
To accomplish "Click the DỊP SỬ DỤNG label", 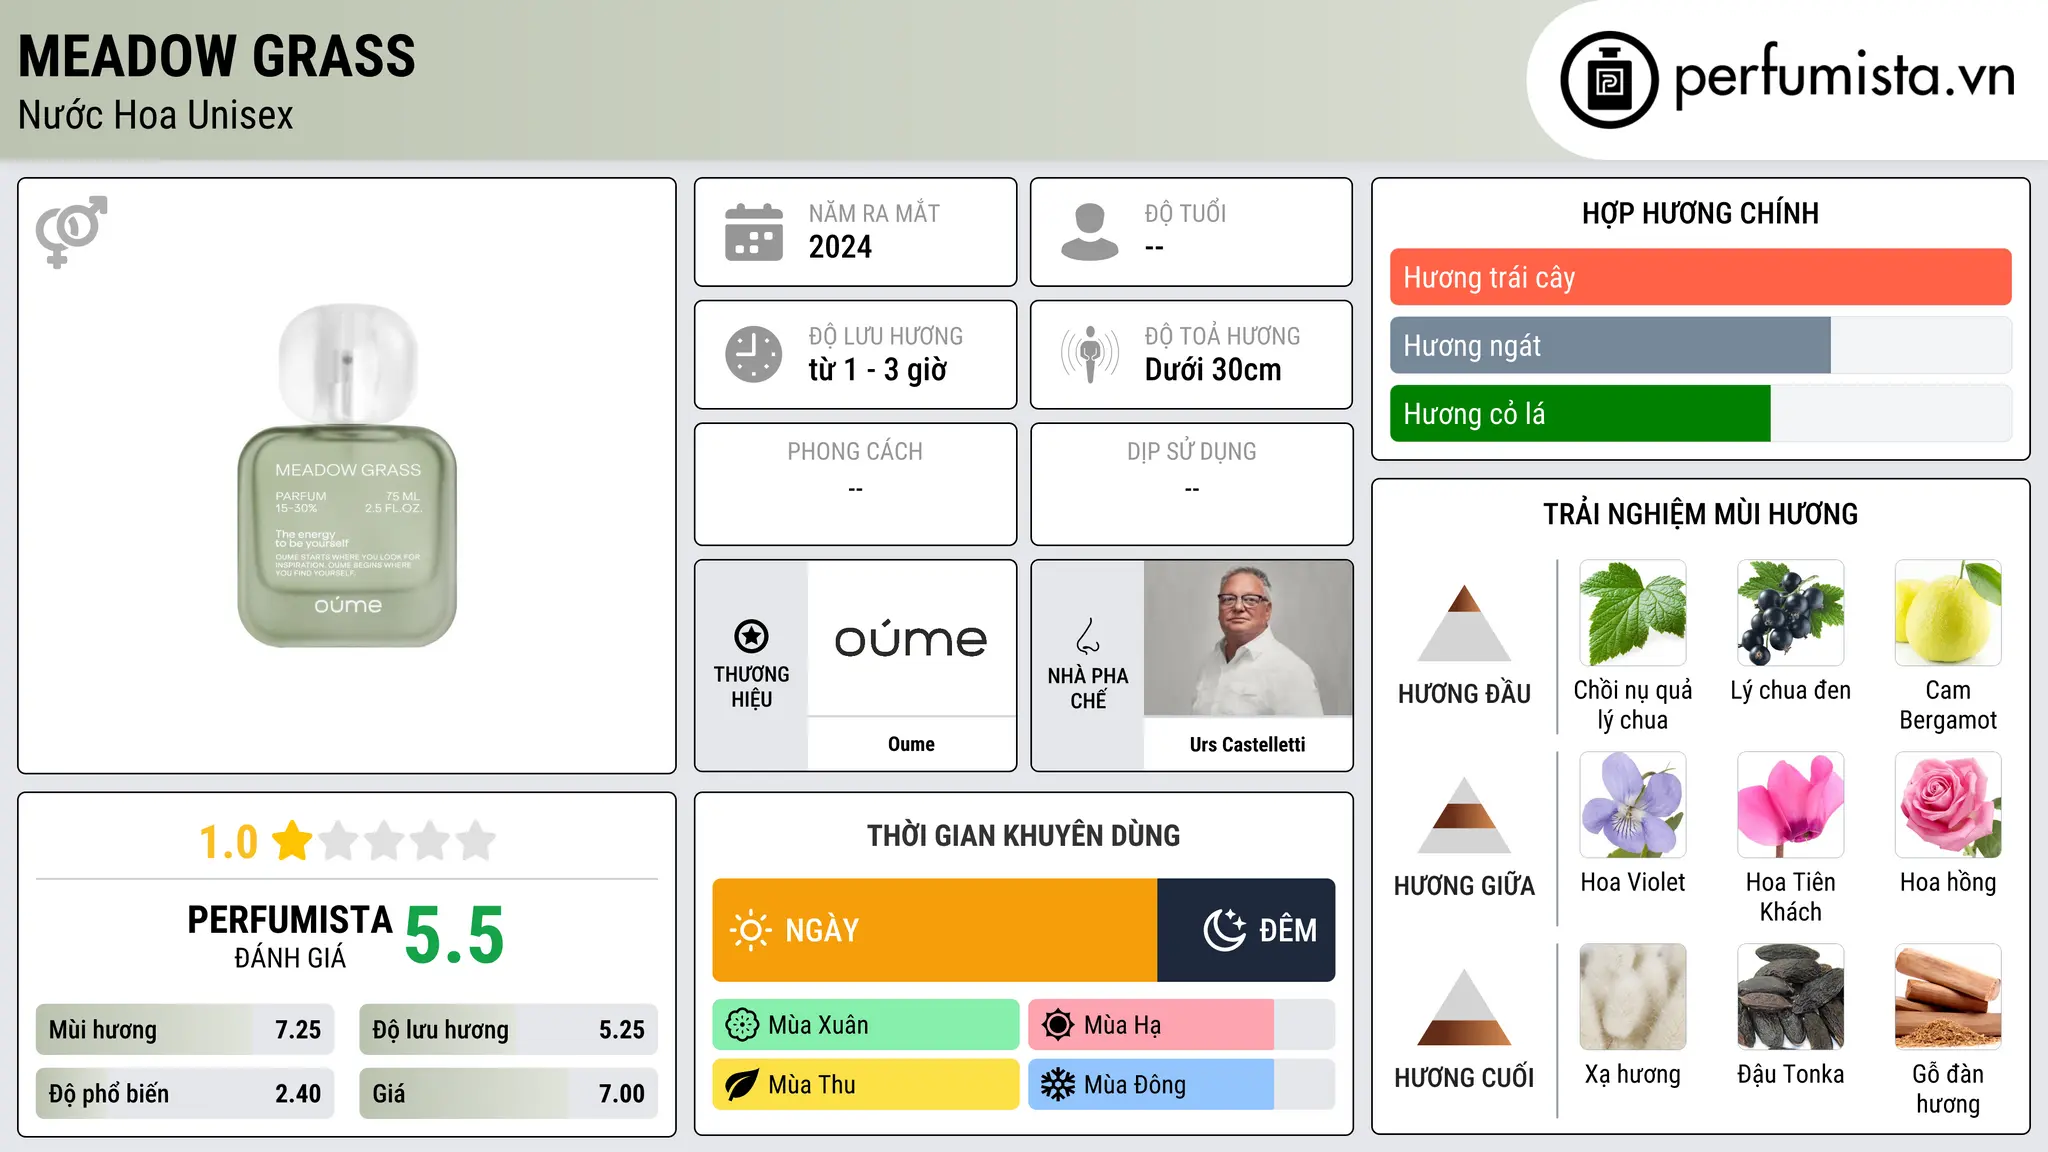I will tap(1191, 452).
